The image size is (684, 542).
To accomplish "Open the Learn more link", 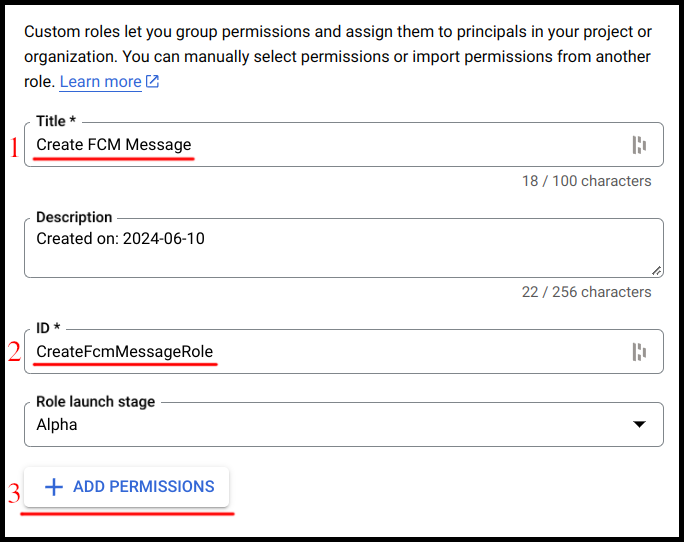I will 100,82.
